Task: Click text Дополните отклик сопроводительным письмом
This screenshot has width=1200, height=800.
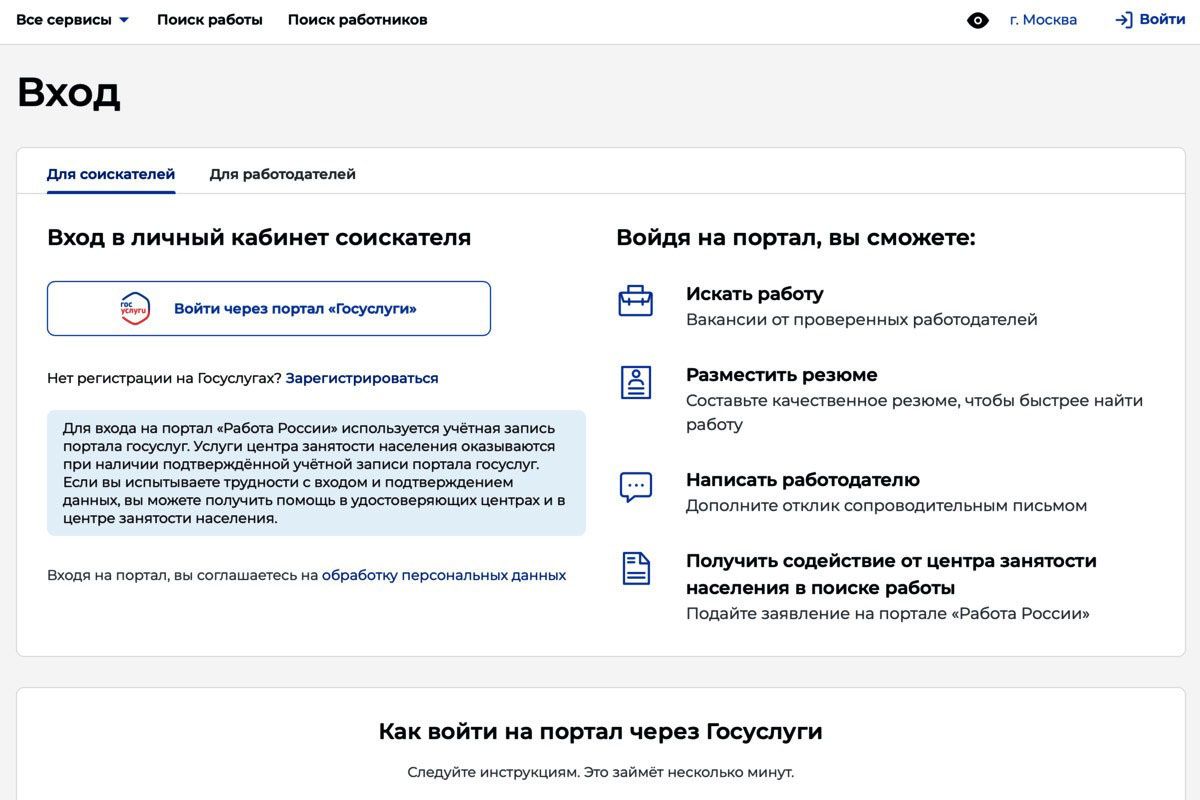Action: pyautogui.click(x=886, y=506)
